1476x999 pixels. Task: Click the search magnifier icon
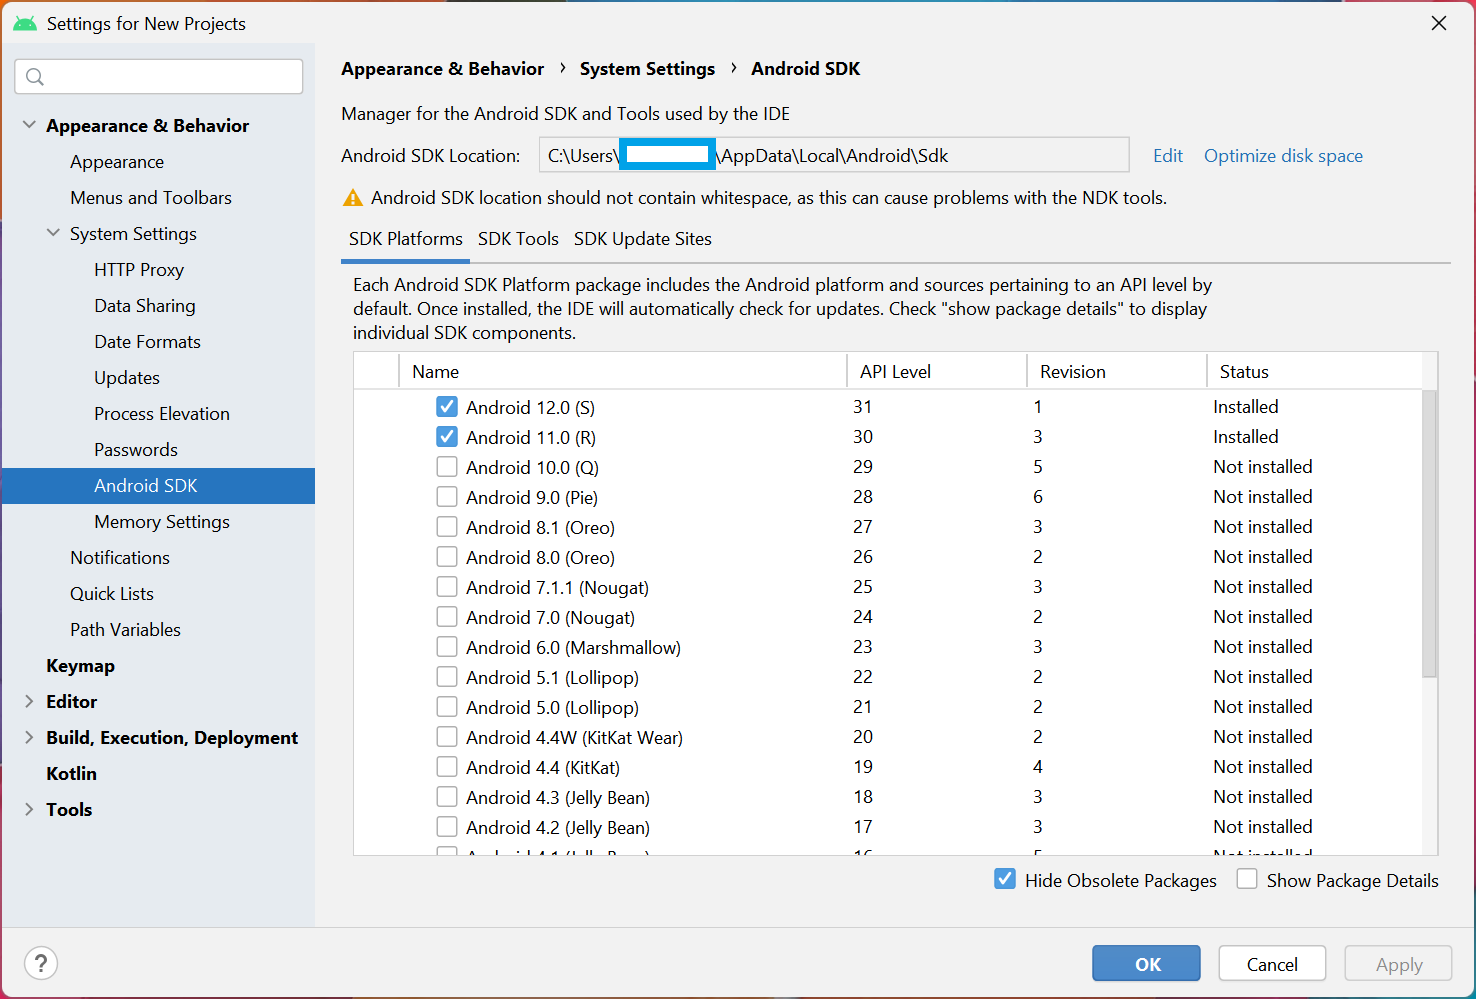[35, 77]
